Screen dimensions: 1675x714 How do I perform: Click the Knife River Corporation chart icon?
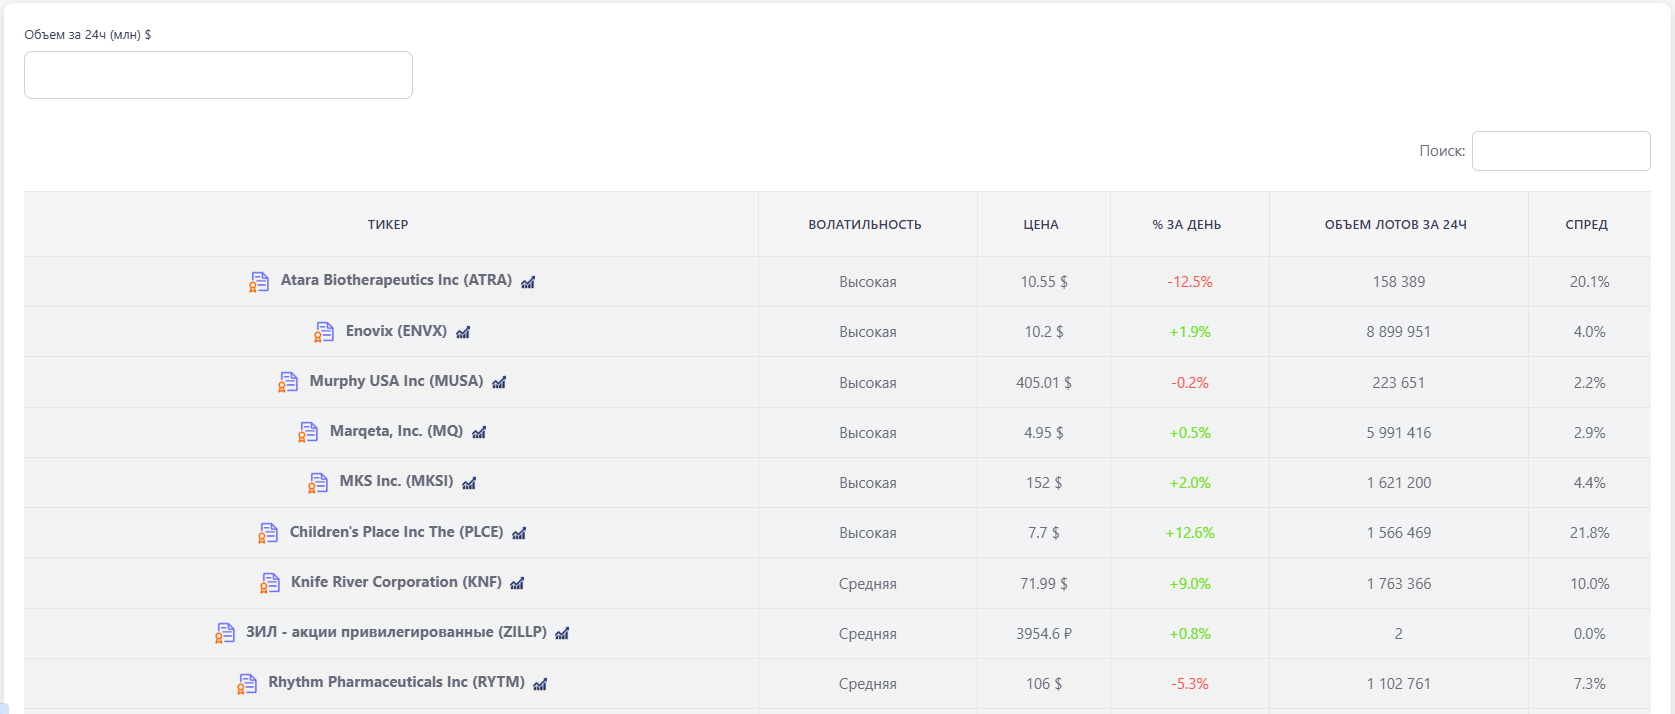(517, 583)
